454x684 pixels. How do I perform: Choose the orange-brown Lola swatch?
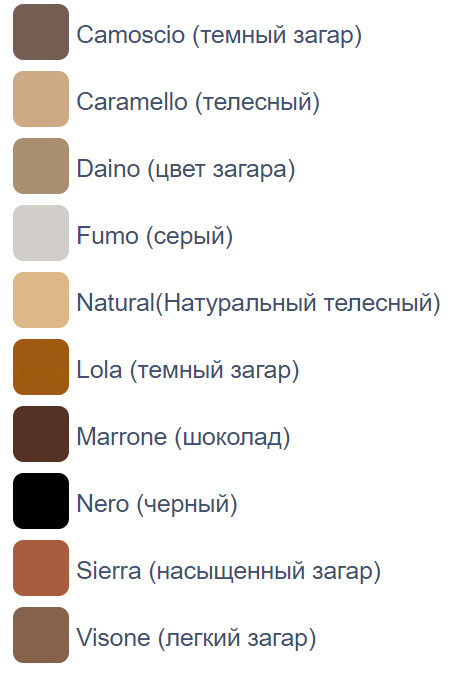41,367
